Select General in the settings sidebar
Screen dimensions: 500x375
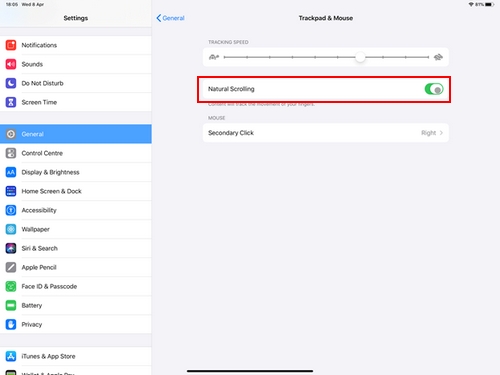(76, 134)
